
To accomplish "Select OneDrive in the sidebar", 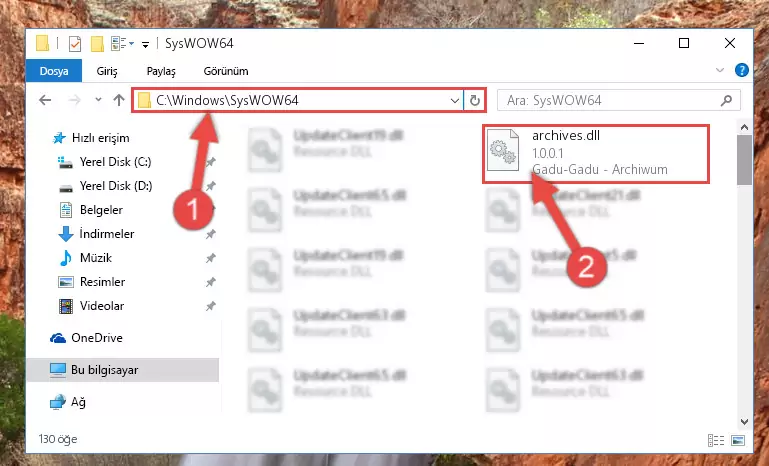I will pos(97,337).
